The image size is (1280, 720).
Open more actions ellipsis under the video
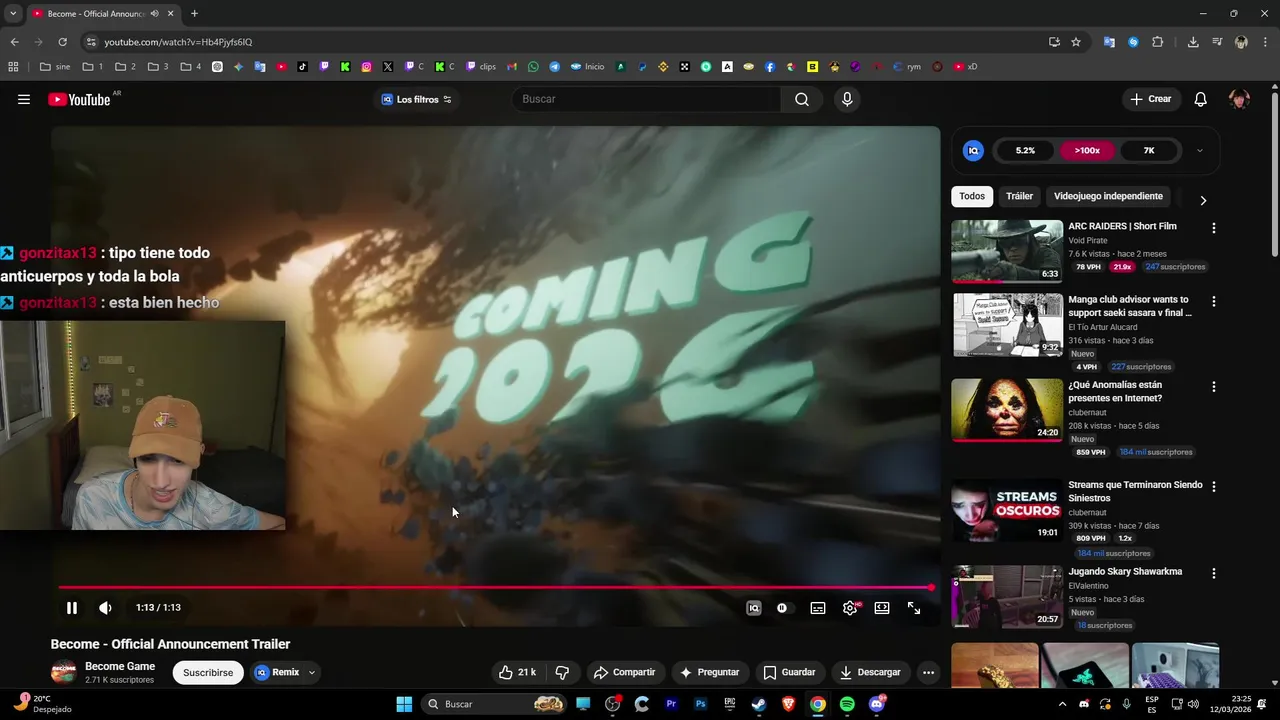pyautogui.click(x=928, y=672)
